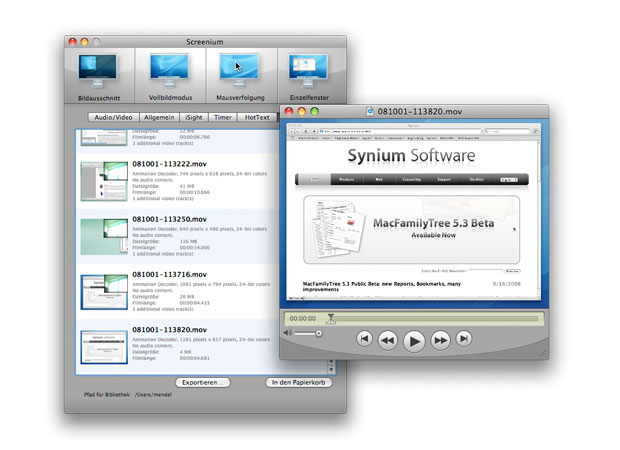Click the MacFamilyTree 5.3 Beta banner in the video
Viewport: 620px width, 450px height.
tap(412, 229)
